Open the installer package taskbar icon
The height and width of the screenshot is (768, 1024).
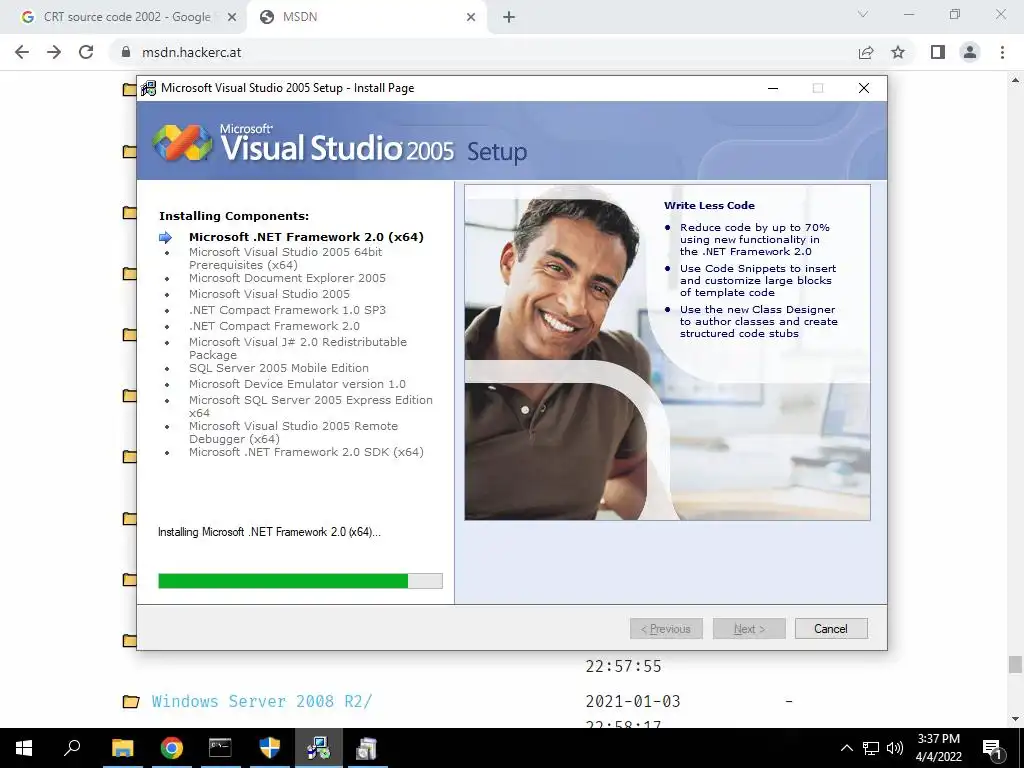367,748
